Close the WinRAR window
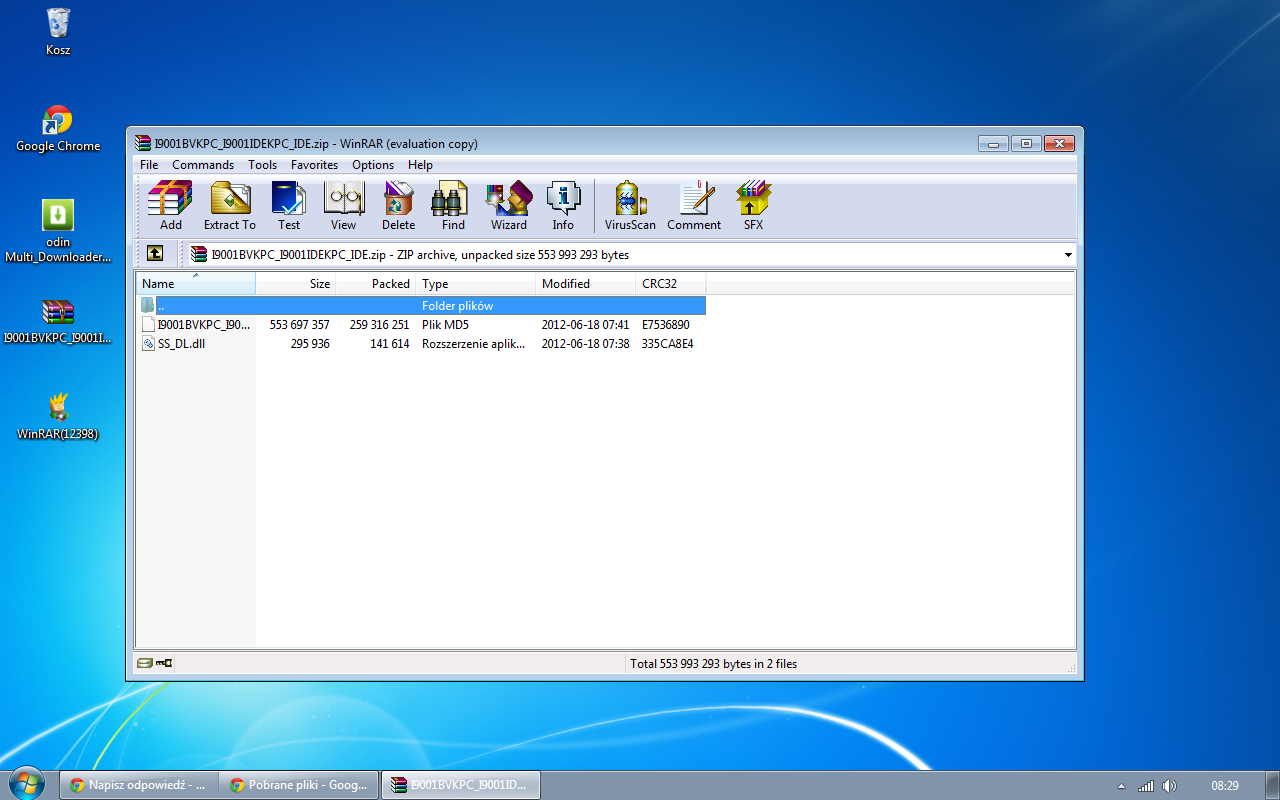 point(1060,143)
